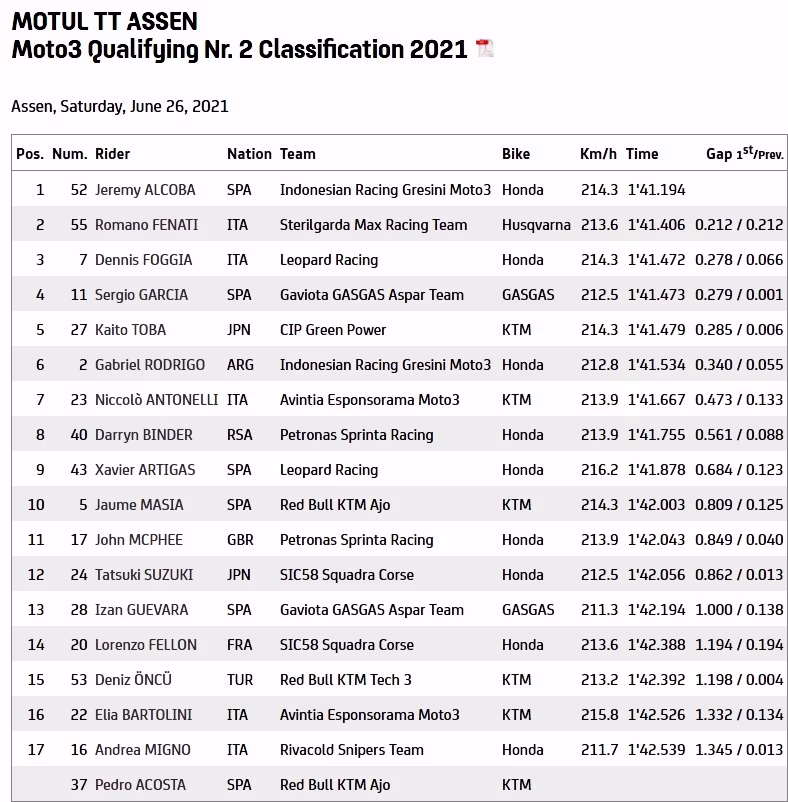Image resolution: width=788 pixels, height=802 pixels.
Task: Click the Time column header
Action: pyautogui.click(x=642, y=154)
